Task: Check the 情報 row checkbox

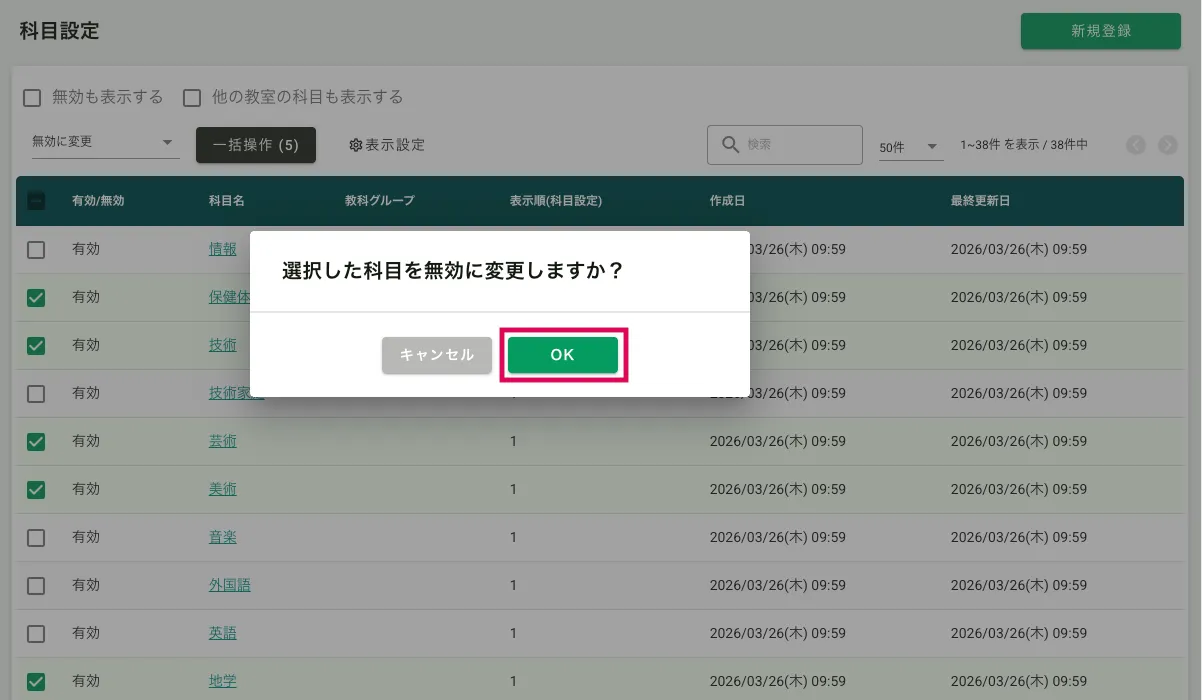Action: [x=36, y=250]
